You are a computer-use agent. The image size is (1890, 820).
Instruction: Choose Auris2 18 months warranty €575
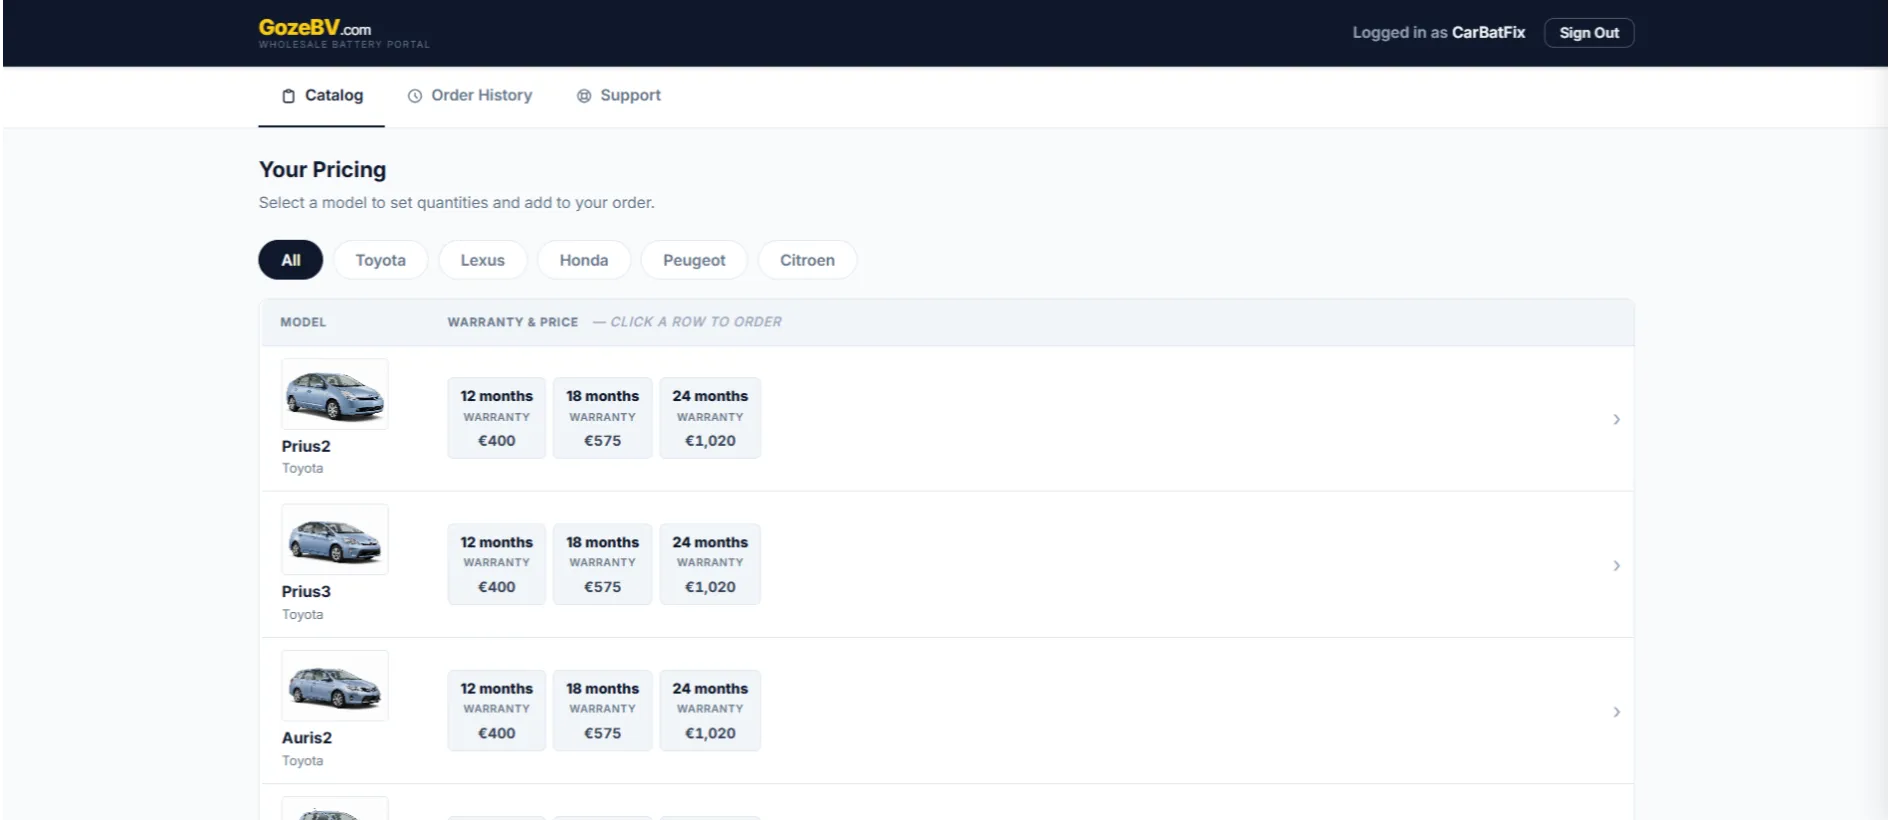pos(603,710)
